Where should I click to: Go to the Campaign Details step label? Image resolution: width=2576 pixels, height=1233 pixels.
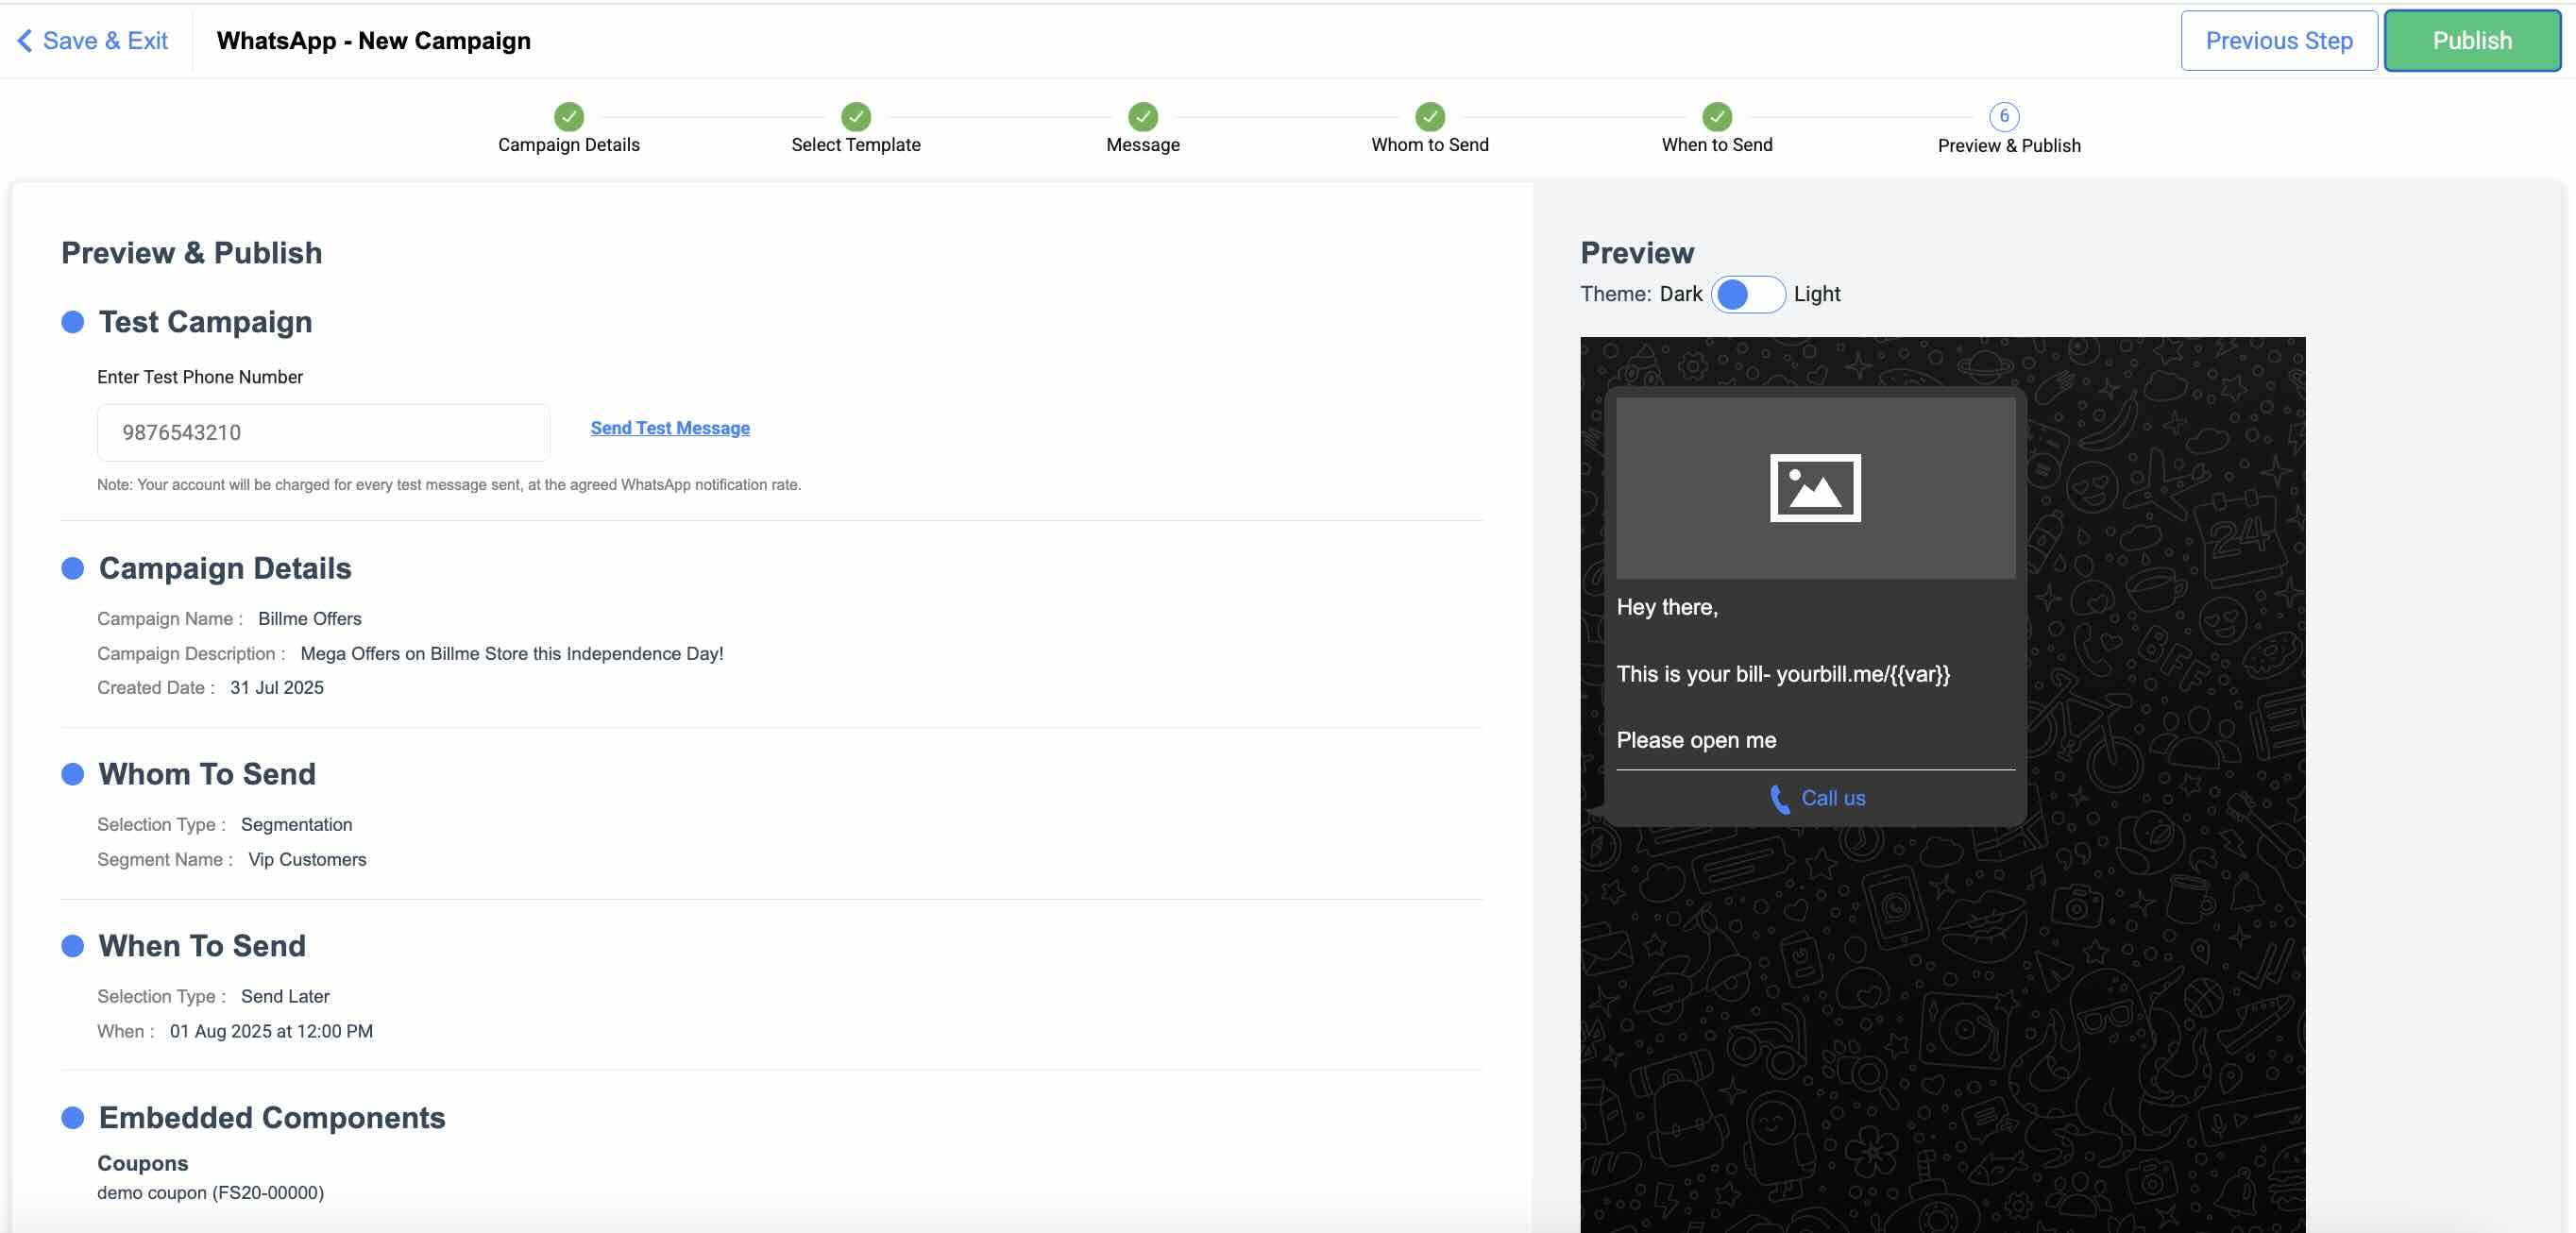(568, 145)
